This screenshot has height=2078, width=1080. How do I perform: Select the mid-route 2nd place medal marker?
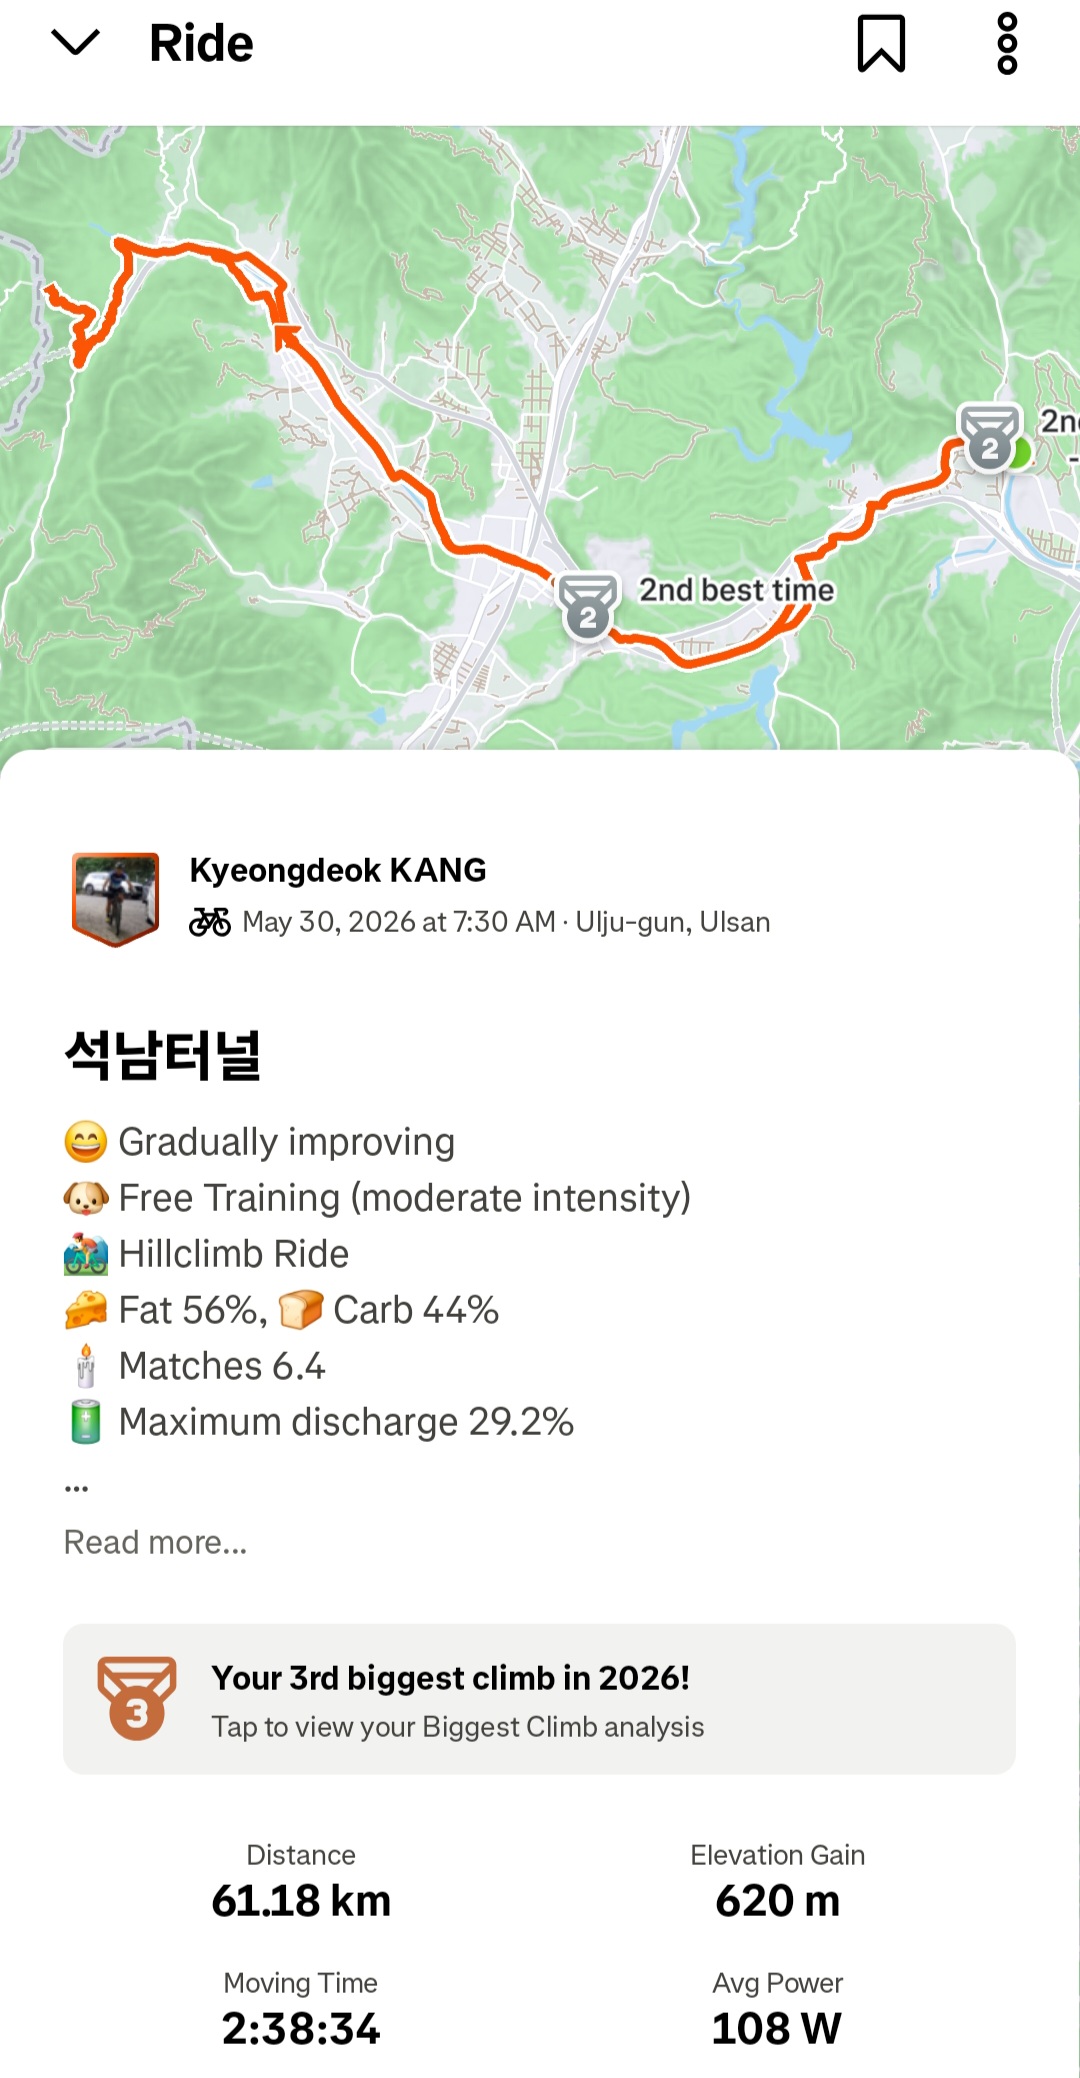point(588,607)
